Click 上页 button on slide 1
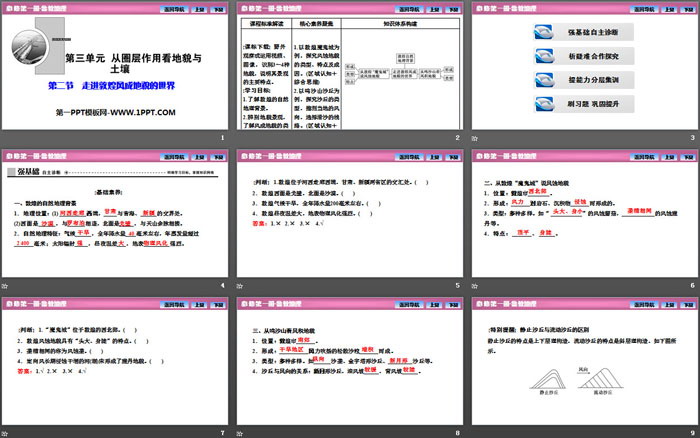Viewport: 700px width, 438px height. tap(199, 9)
